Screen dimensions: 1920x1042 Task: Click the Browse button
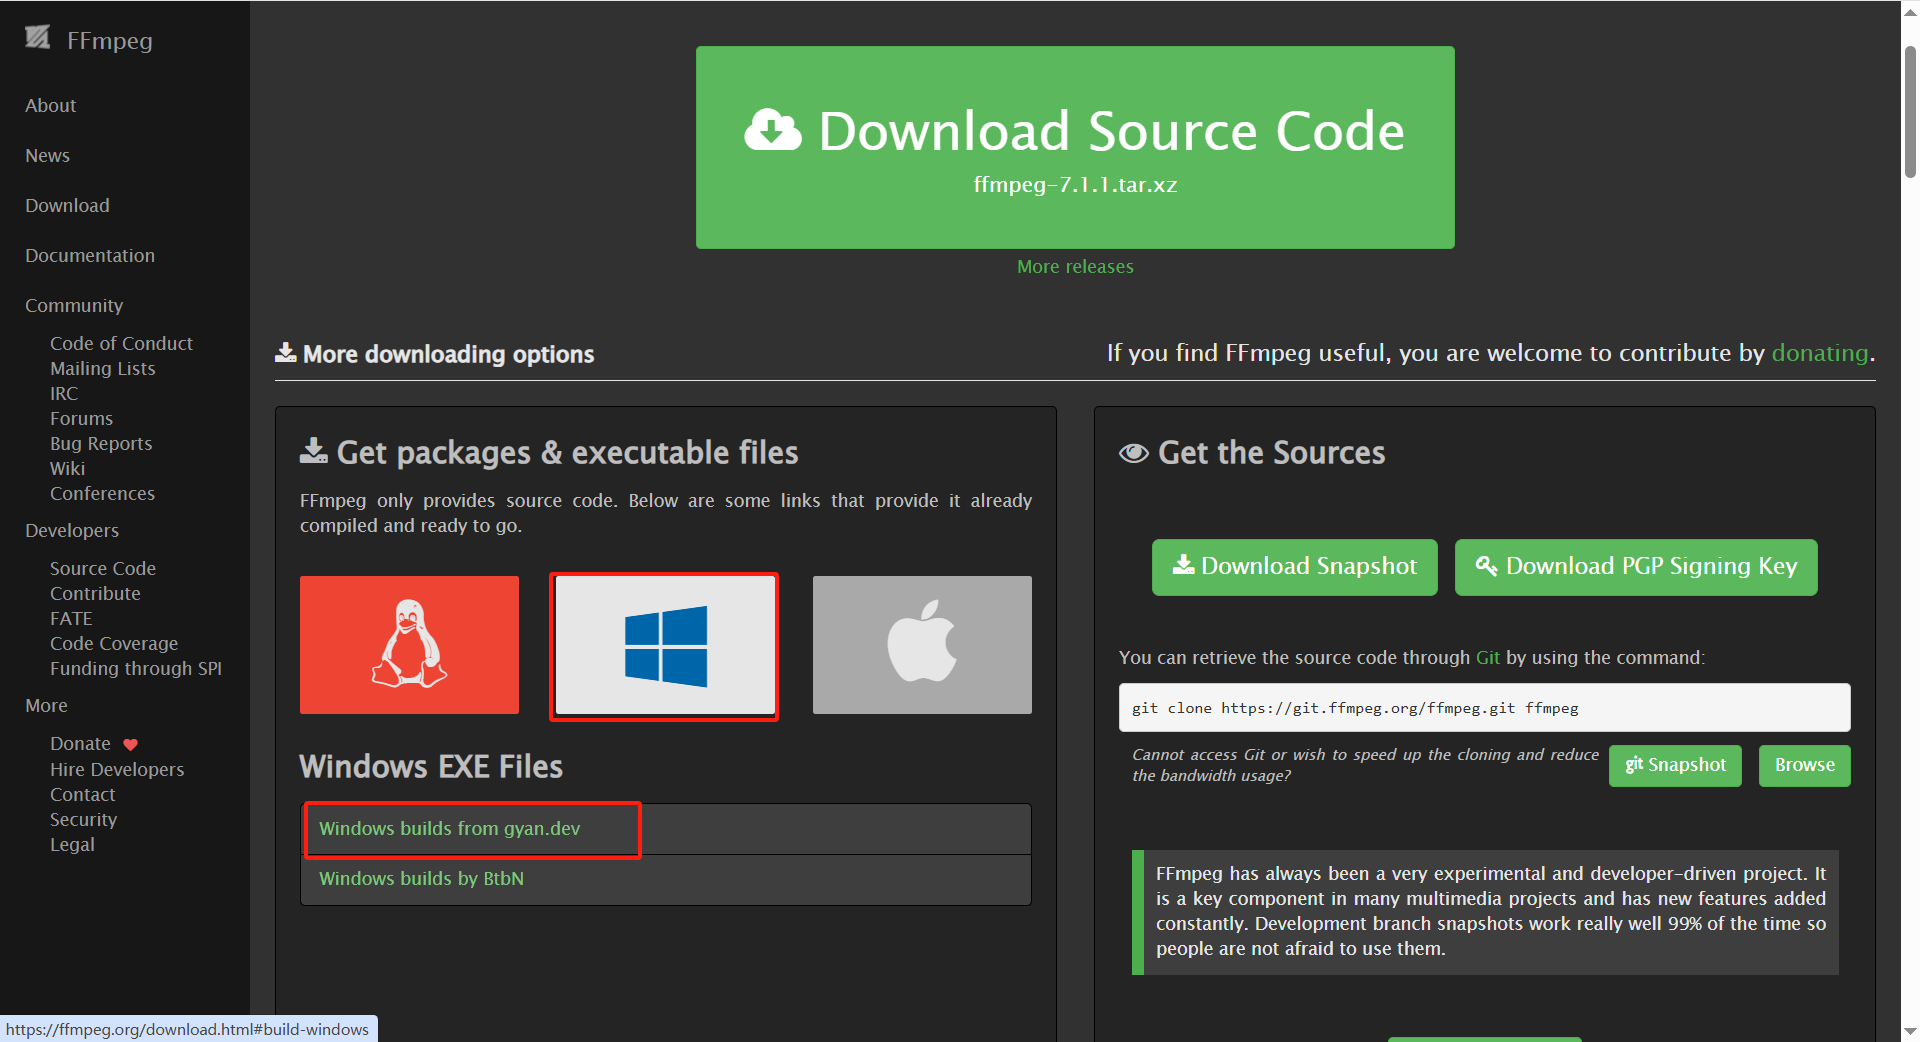[1804, 766]
